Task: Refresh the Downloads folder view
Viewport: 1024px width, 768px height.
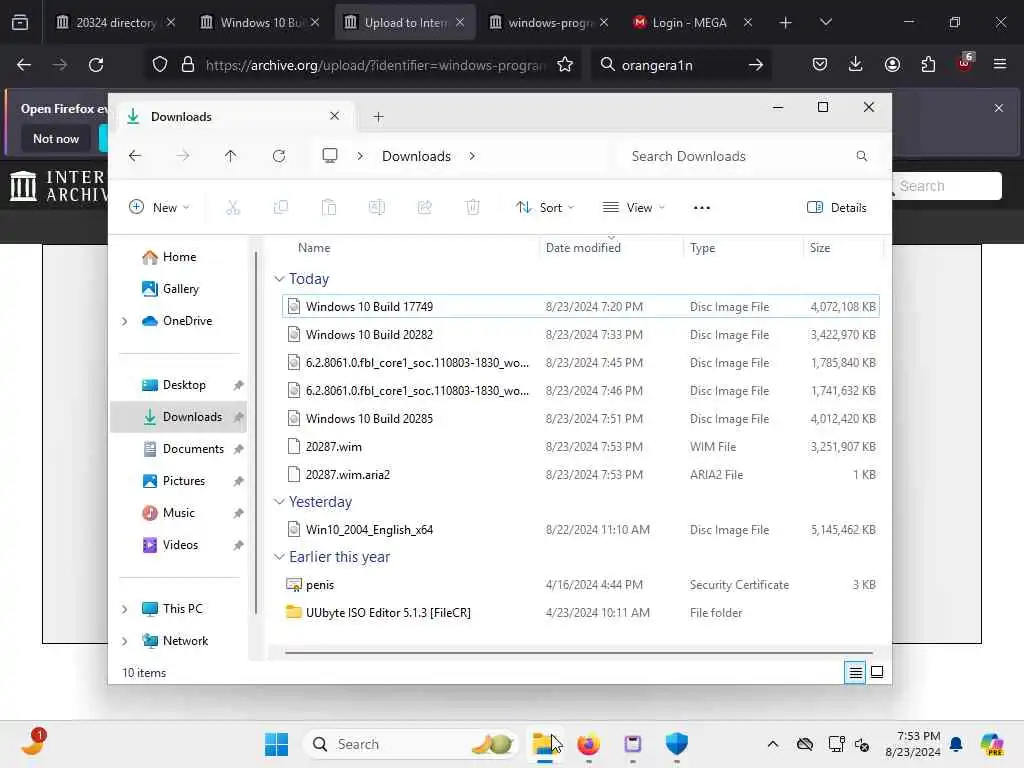Action: point(279,156)
